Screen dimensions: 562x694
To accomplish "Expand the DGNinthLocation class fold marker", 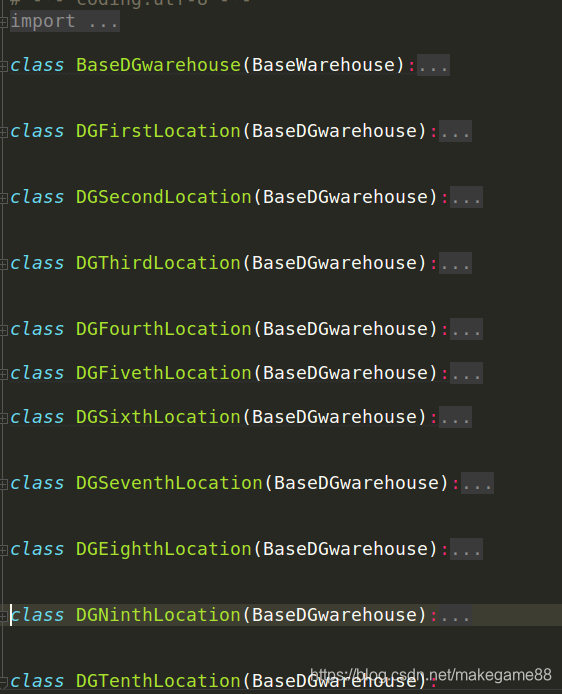I will point(3,616).
